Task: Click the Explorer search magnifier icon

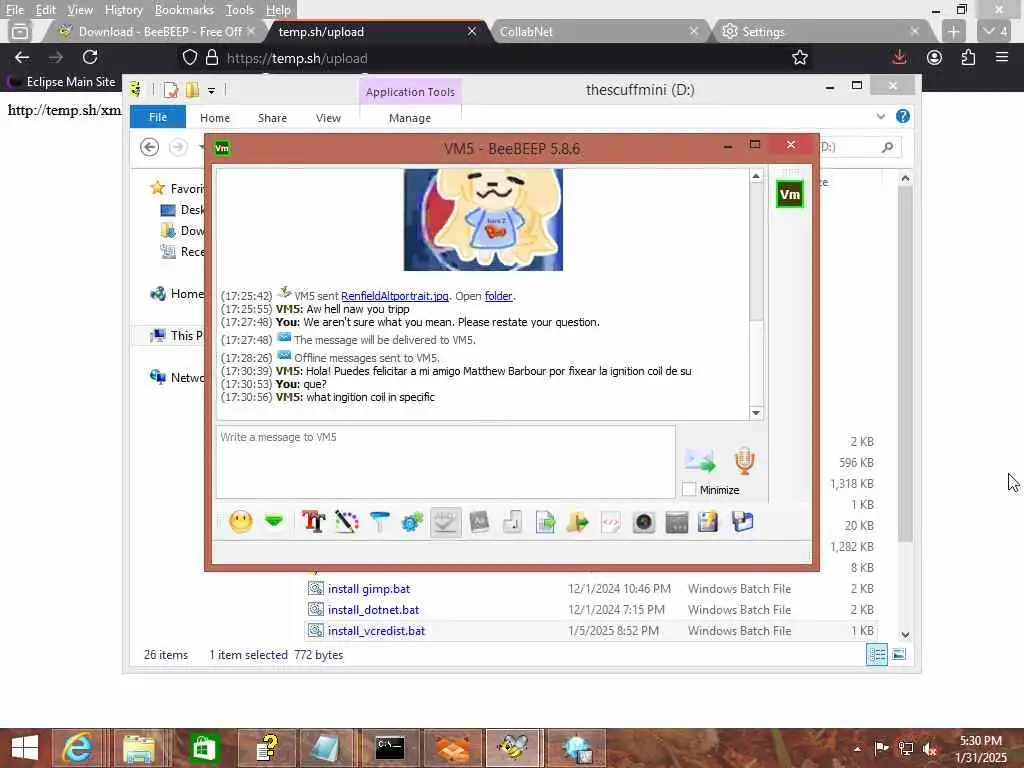Action: pos(888,148)
